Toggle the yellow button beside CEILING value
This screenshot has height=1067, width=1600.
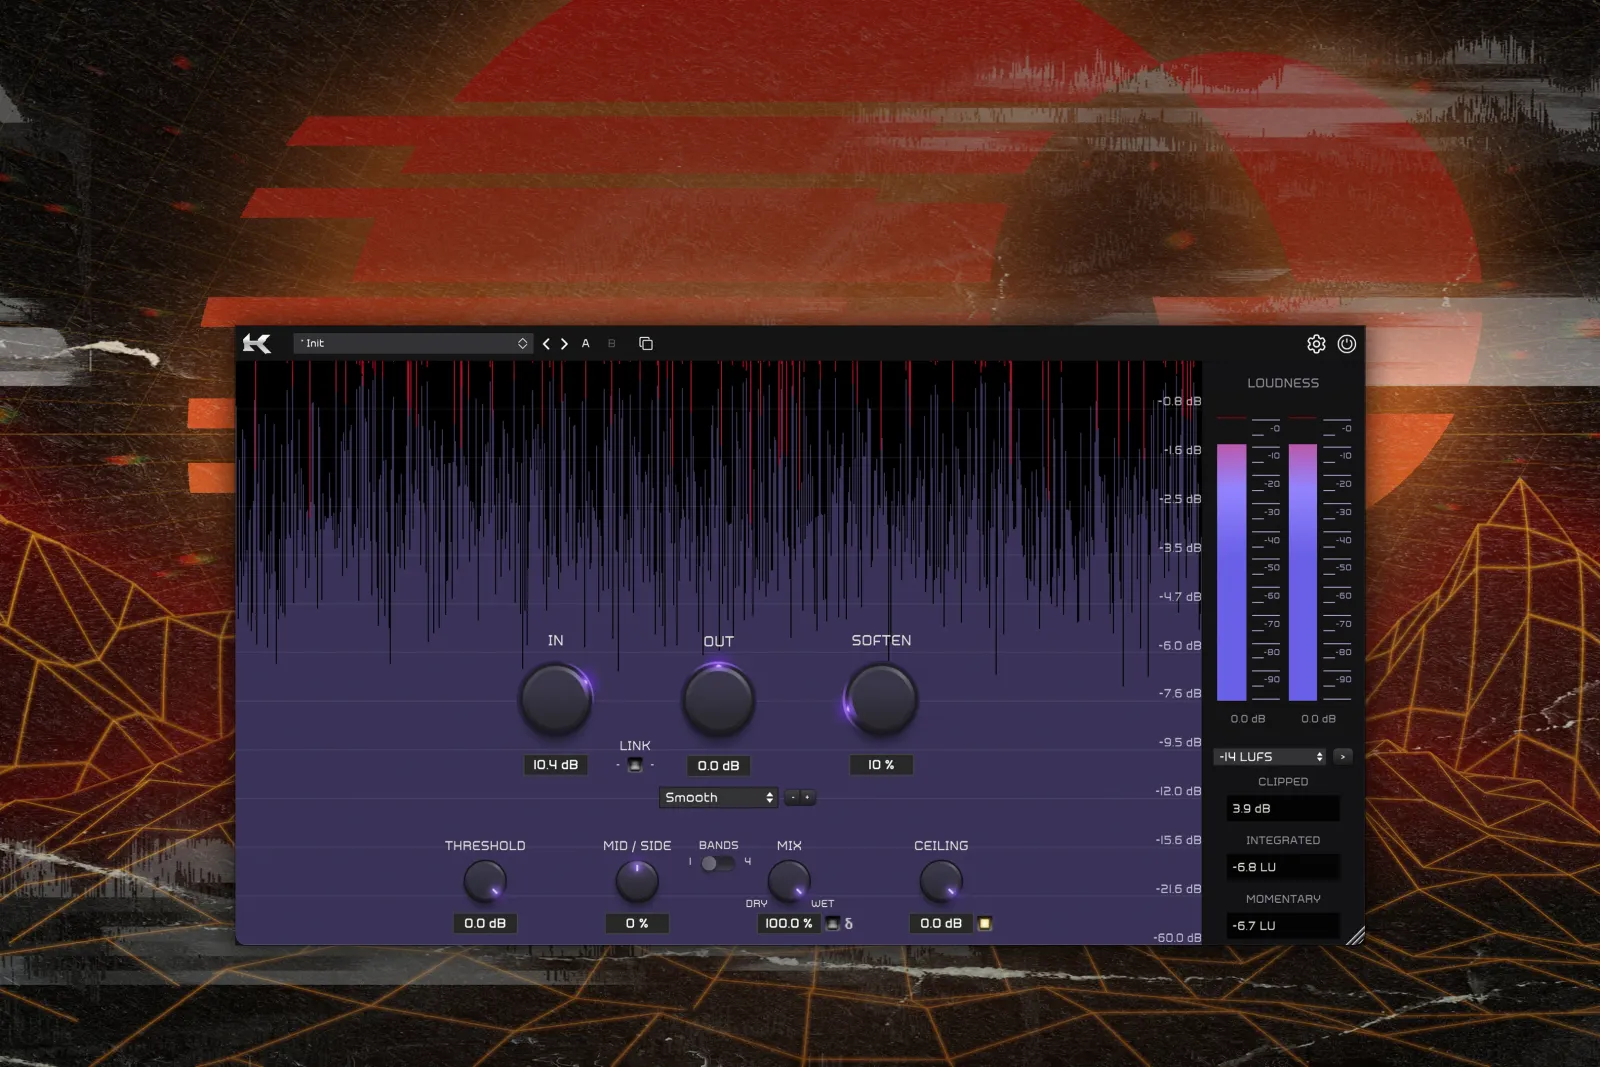pyautogui.click(x=984, y=924)
